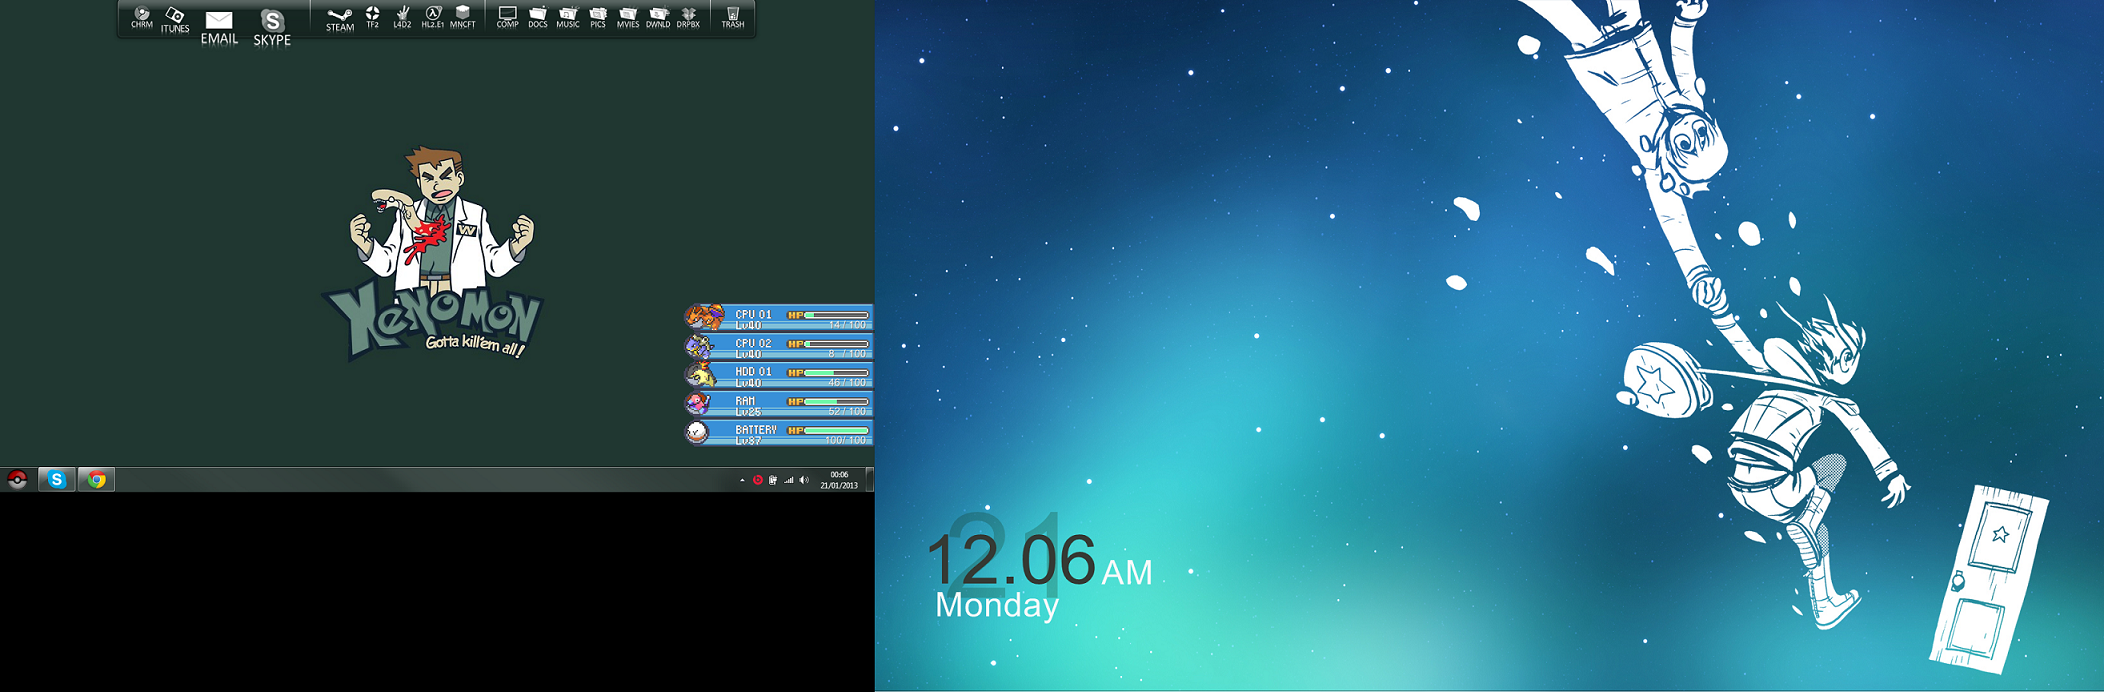Click the "RAM" label
Image resolution: width=2104 pixels, height=692 pixels.
(x=745, y=401)
